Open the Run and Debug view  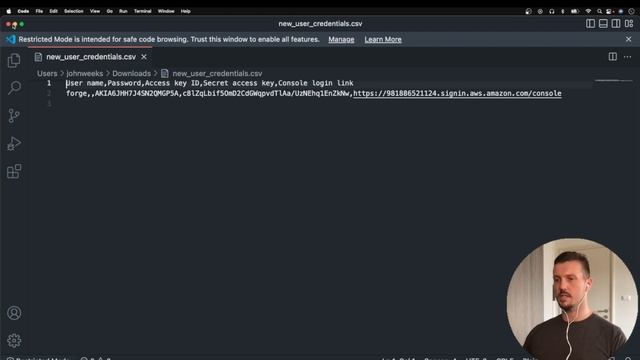(x=14, y=144)
